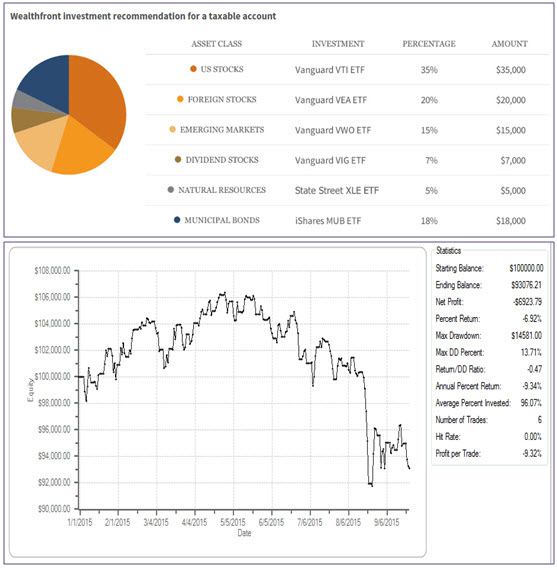Click Vanguard VTI ETF investment
Image resolution: width=557 pixels, height=568 pixels.
[330, 70]
